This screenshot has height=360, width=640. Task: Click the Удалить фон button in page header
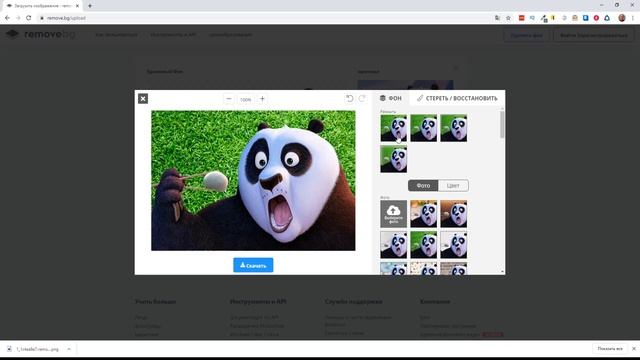pyautogui.click(x=527, y=36)
